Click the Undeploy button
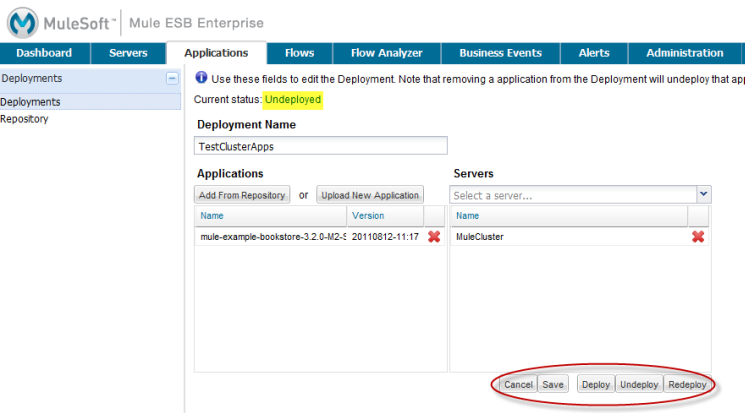This screenshot has height=413, width=745. pyautogui.click(x=639, y=384)
